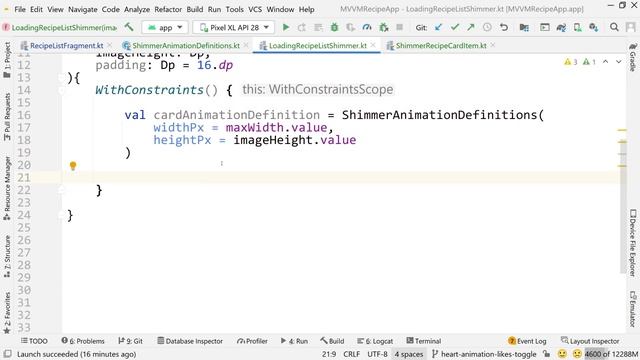Click the file lock read-only toggle
640x360 pixels.
coord(547,354)
